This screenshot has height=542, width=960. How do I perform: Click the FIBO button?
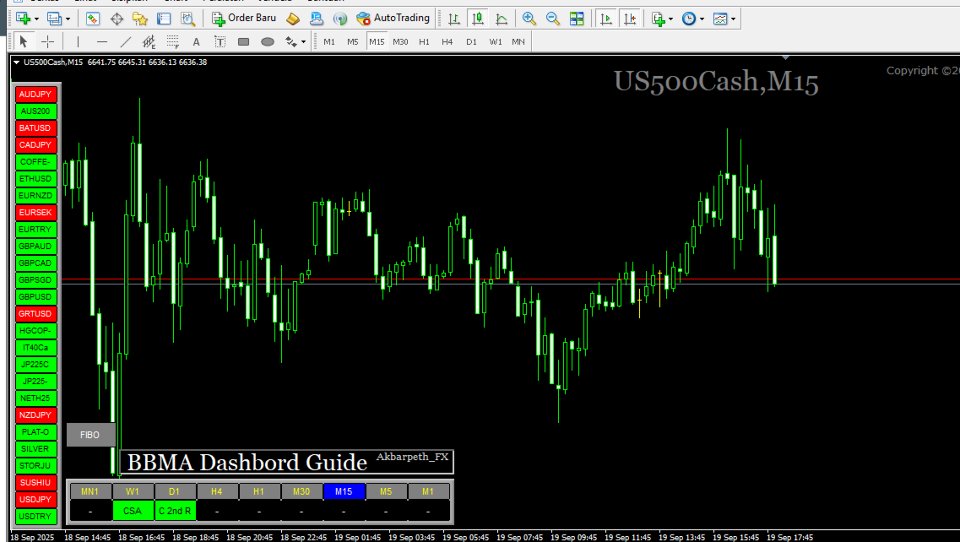tap(90, 434)
